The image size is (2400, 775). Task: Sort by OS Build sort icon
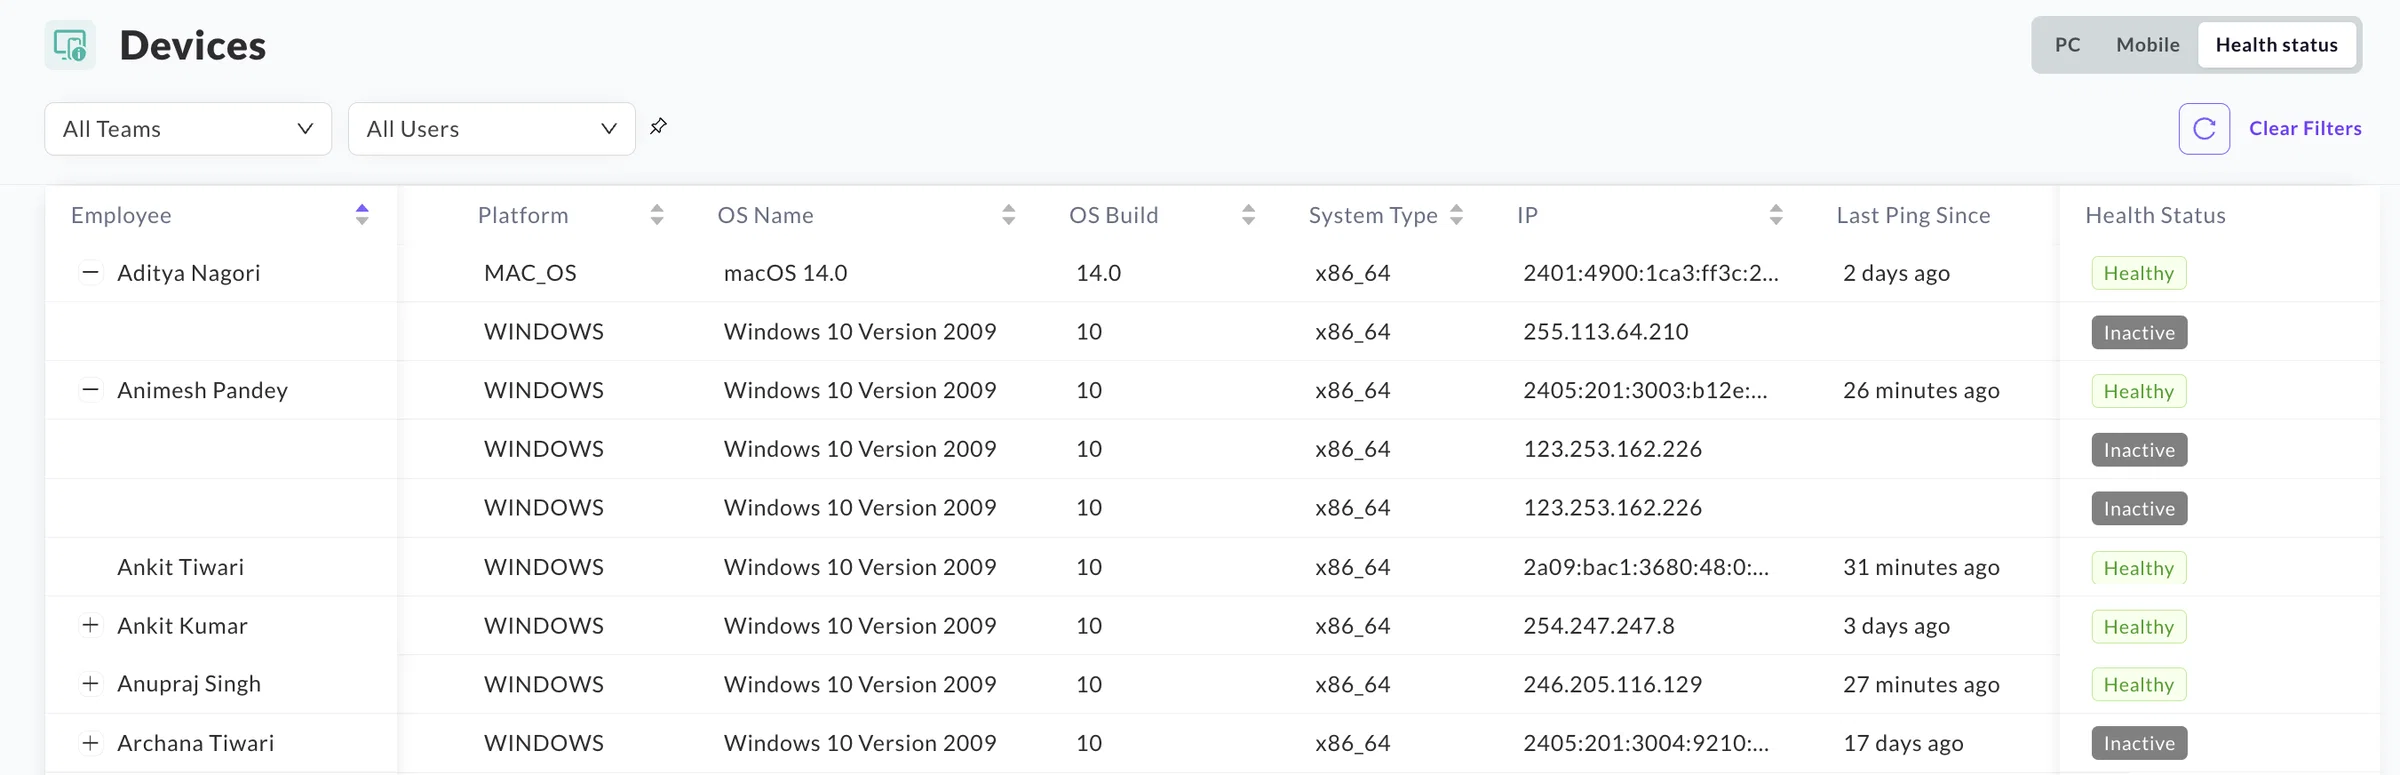pos(1248,214)
